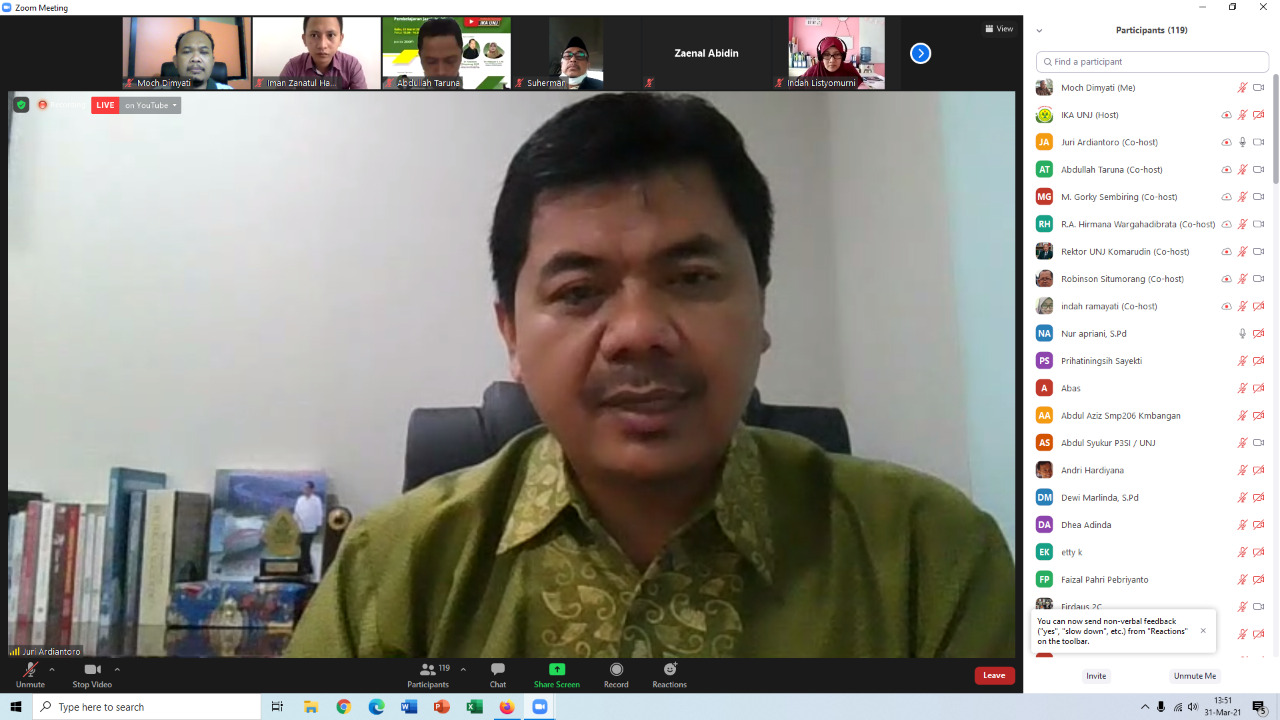Open Excel from the taskbar

click(475, 707)
